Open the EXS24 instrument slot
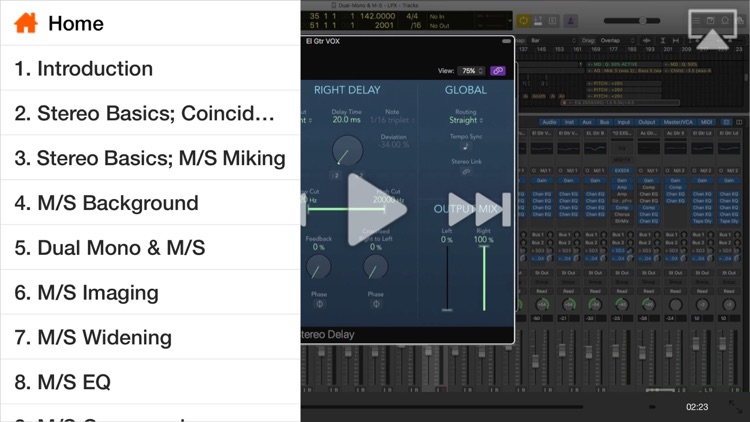750x422 pixels. [622, 170]
